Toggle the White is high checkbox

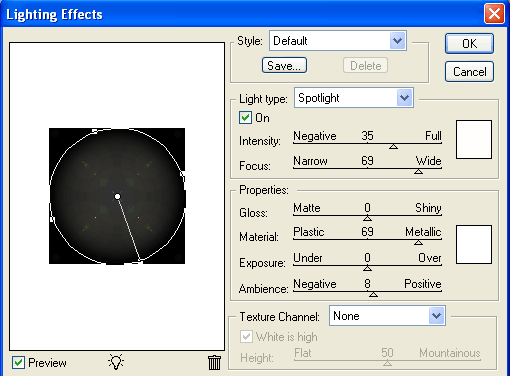point(246,337)
